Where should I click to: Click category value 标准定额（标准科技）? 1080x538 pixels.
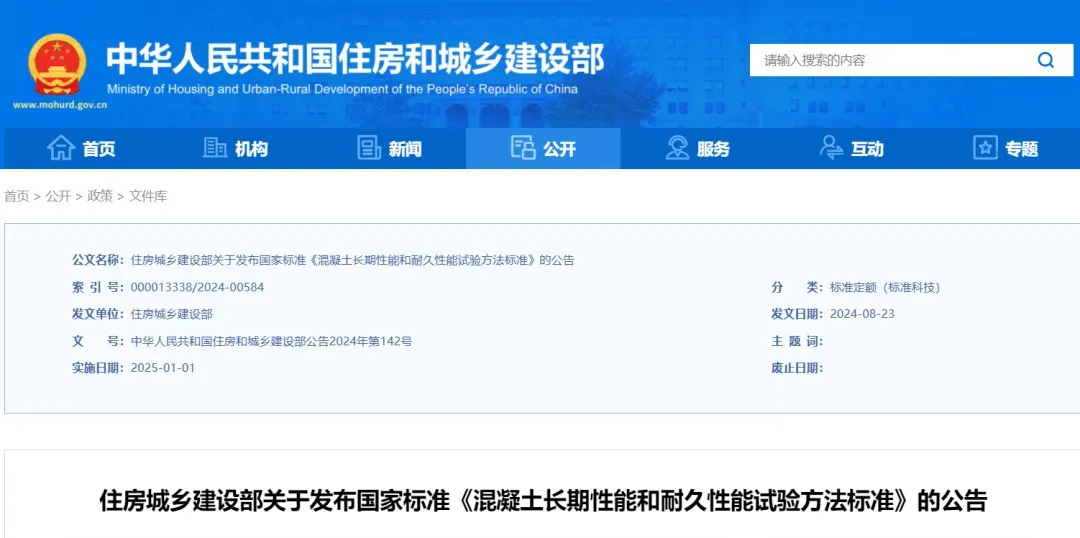tap(885, 287)
